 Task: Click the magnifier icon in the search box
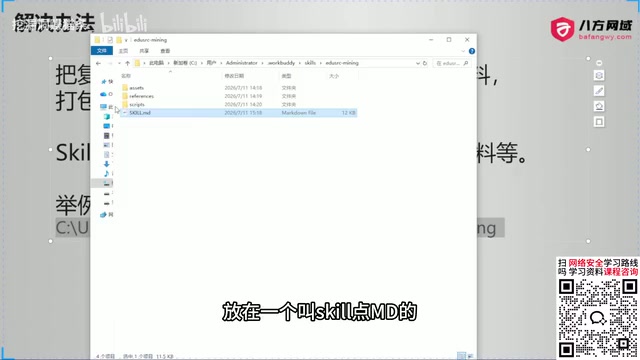pos(466,63)
